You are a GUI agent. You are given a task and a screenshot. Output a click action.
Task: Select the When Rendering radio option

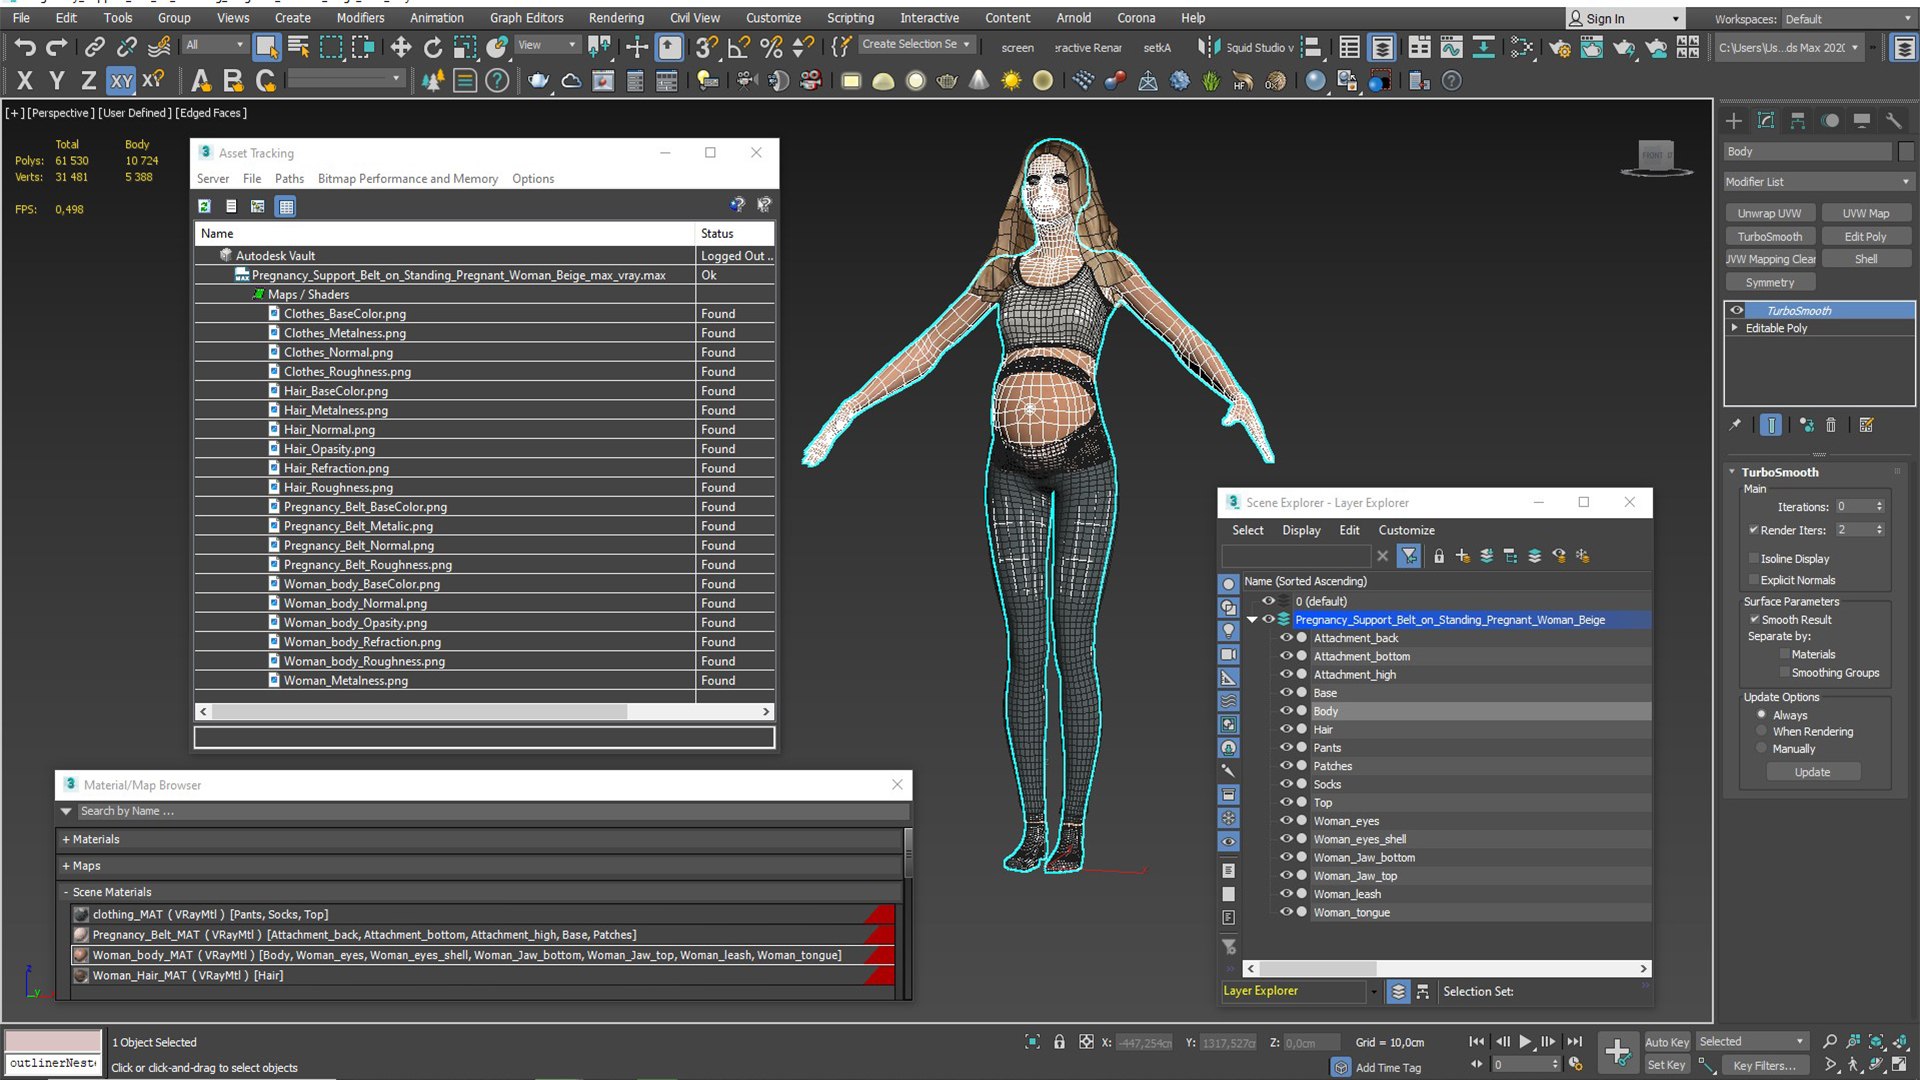pyautogui.click(x=1761, y=731)
